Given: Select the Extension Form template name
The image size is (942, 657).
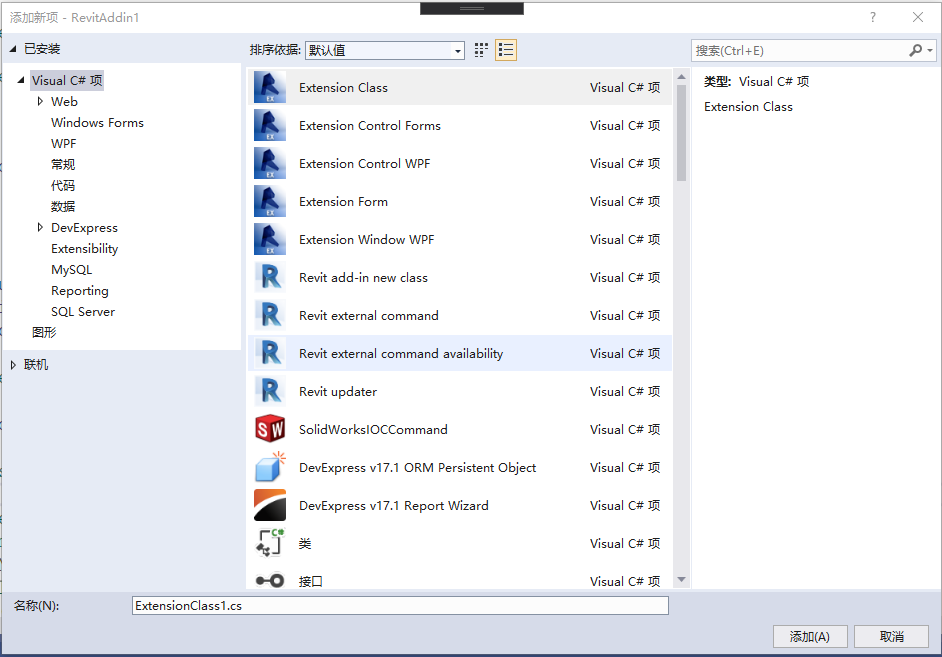Looking at the screenshot, I should [343, 202].
